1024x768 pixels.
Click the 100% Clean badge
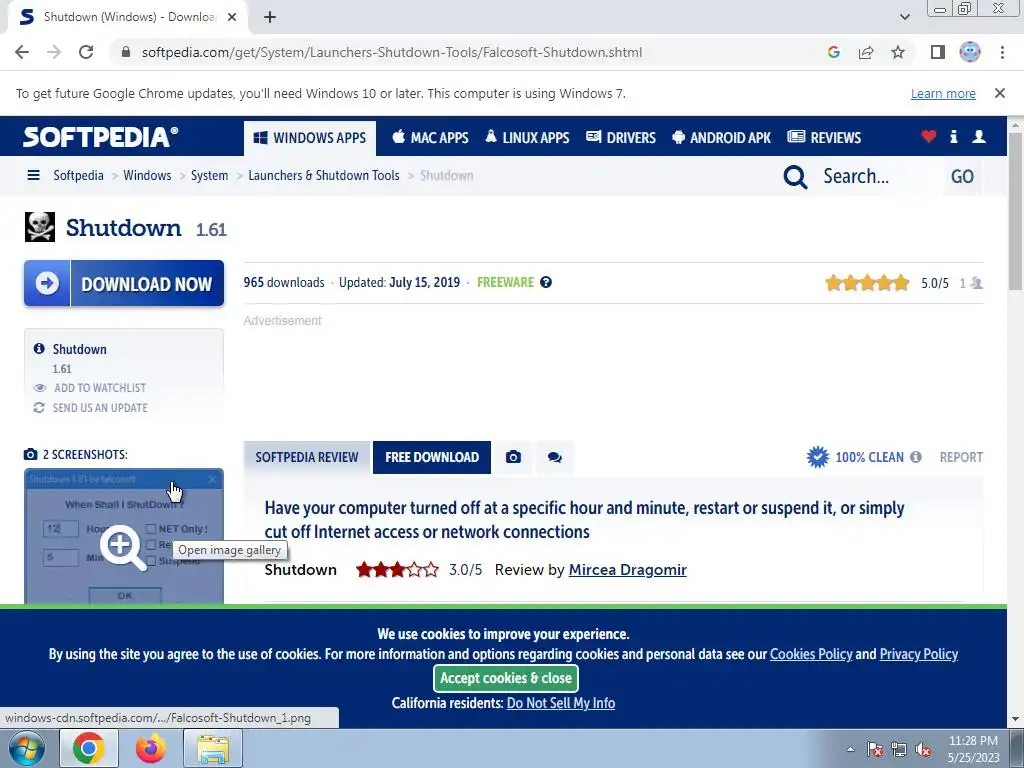click(x=856, y=457)
